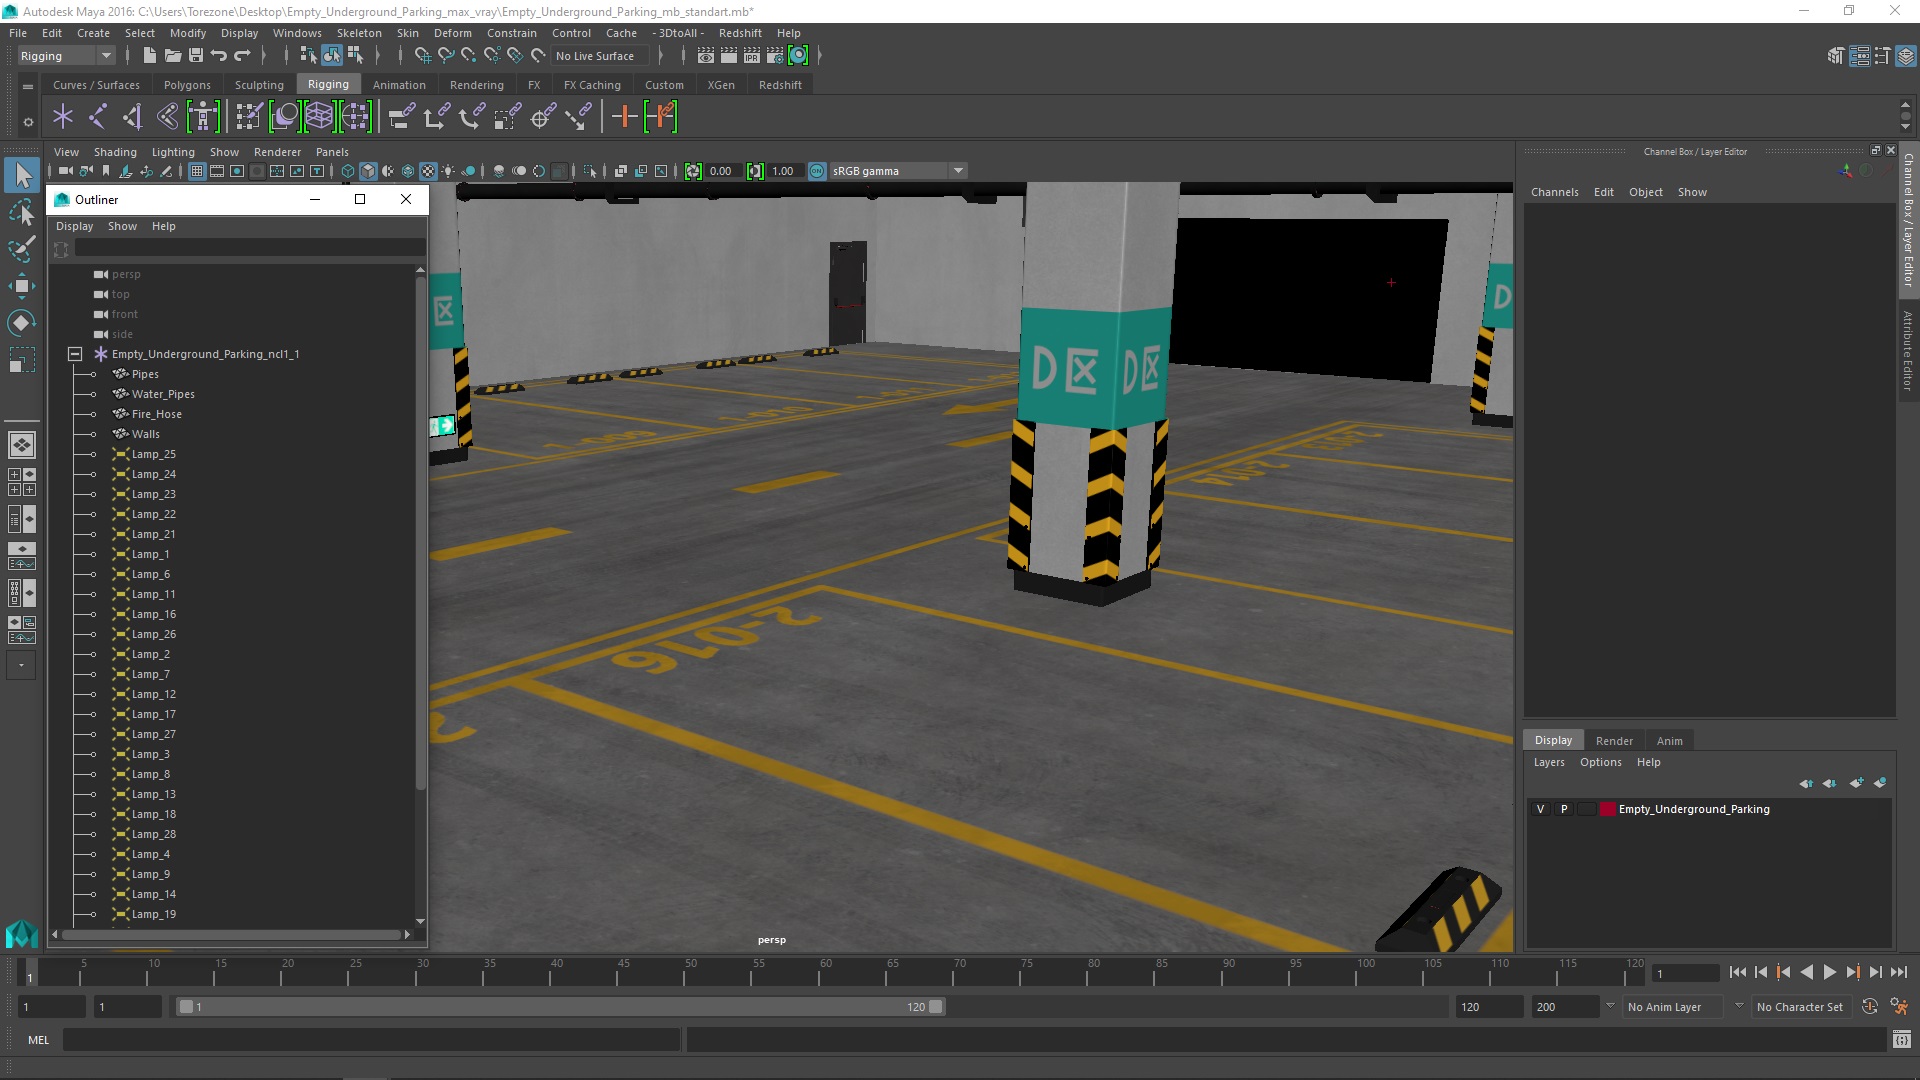Open the No Character Set dropdown
1920x1080 pixels.
[x=1803, y=1007]
